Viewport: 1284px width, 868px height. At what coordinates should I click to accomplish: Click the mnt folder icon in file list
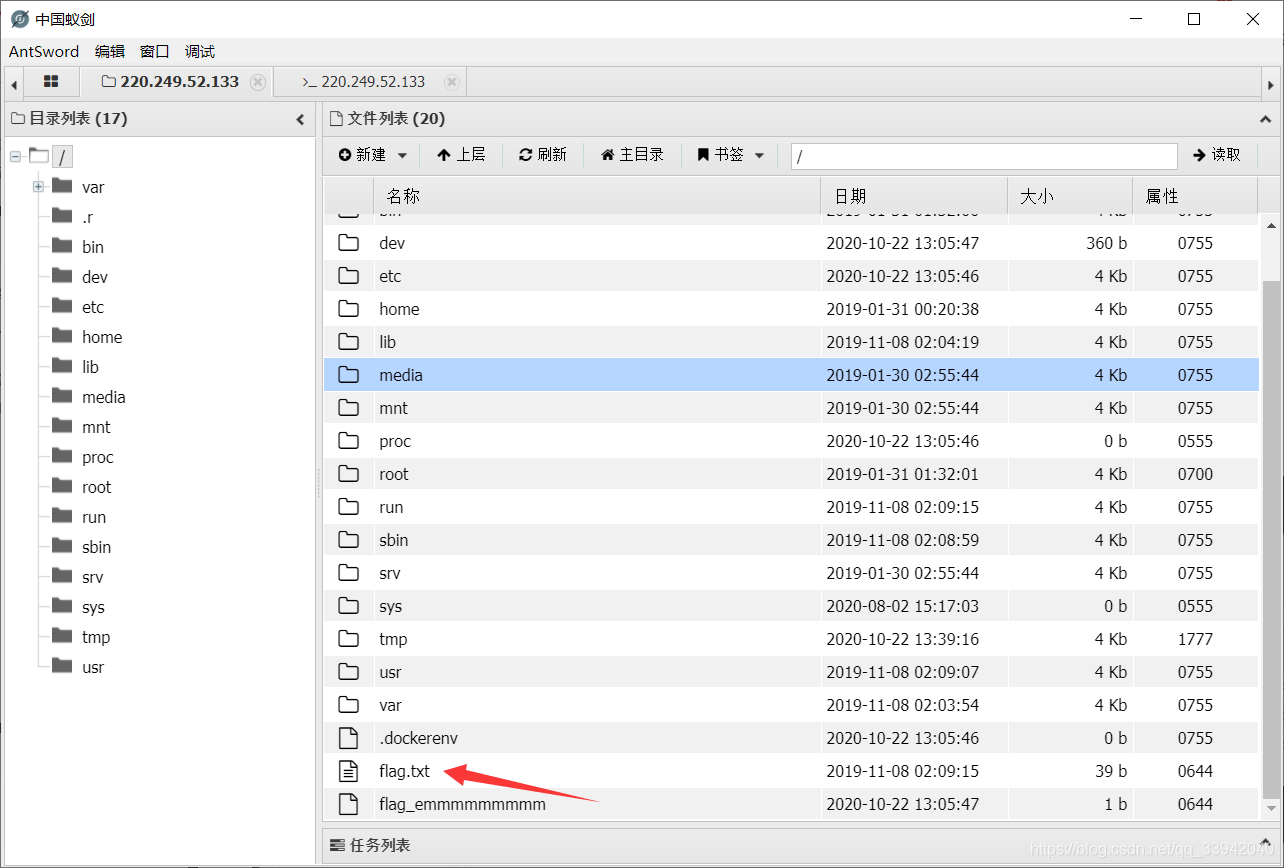[x=348, y=408]
